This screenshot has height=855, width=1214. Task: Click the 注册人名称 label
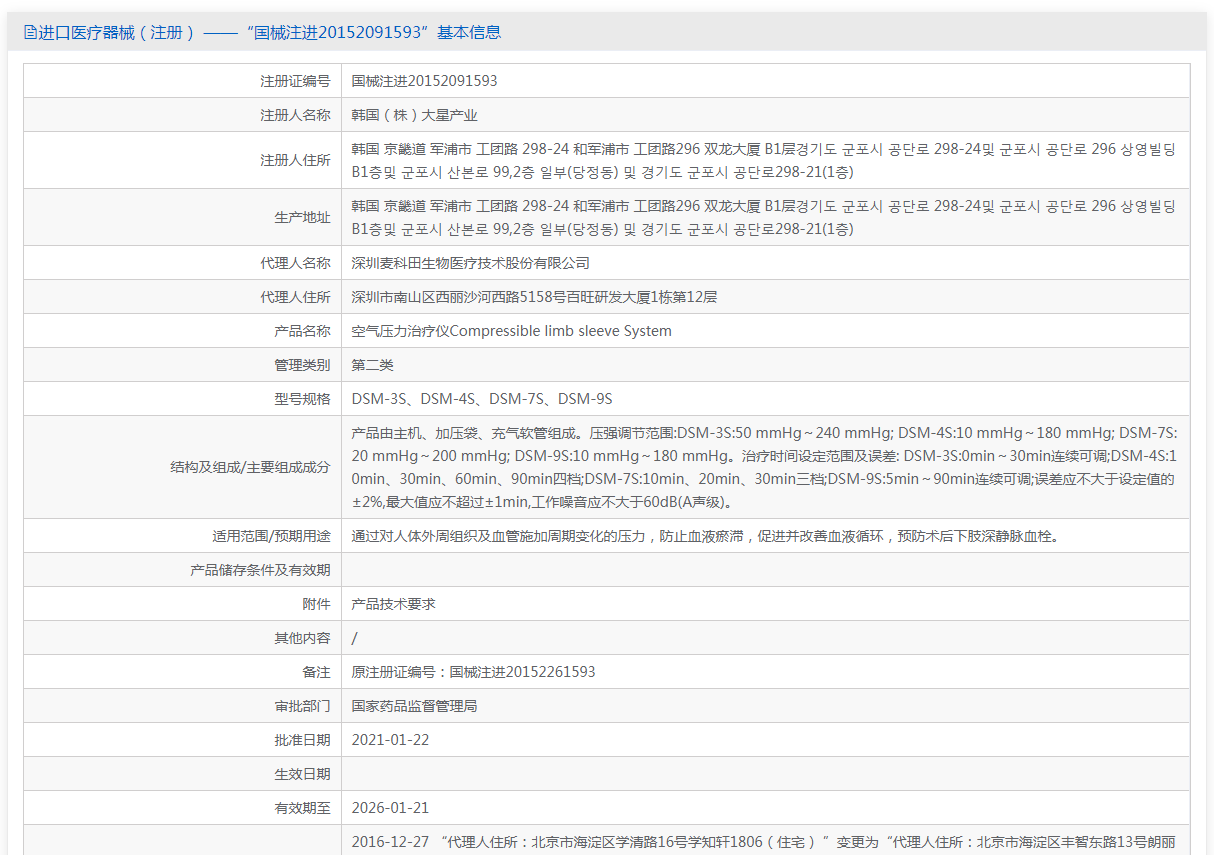point(295,115)
